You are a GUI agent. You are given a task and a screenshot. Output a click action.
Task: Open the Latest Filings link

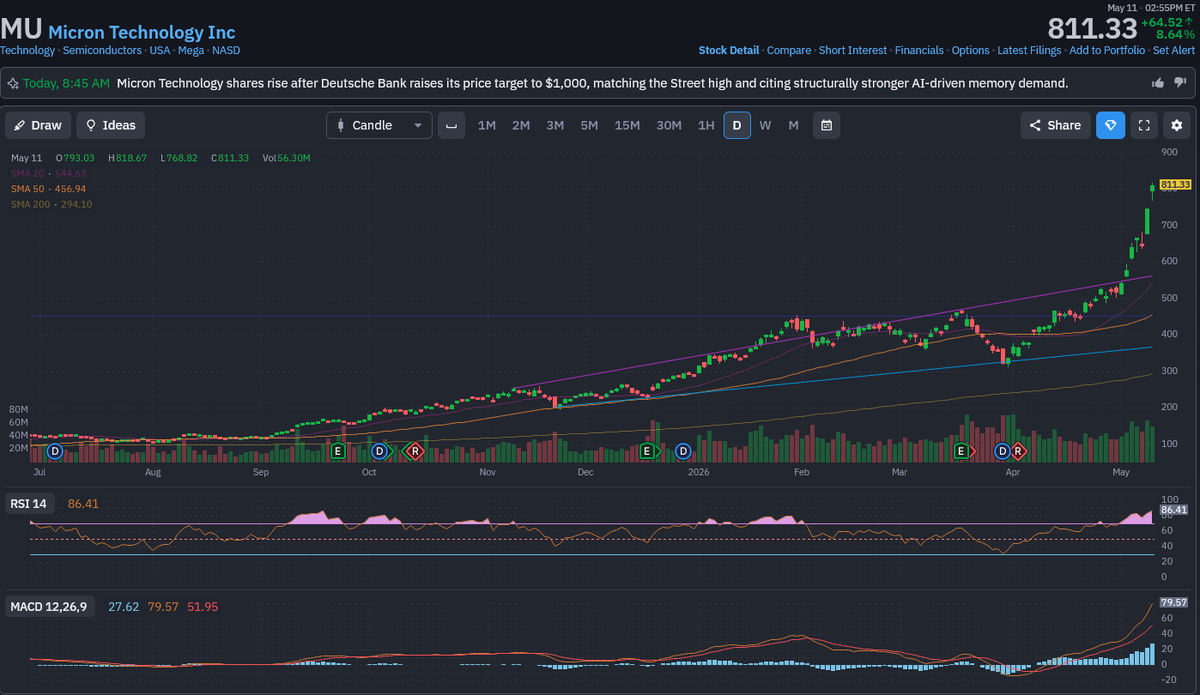1029,50
